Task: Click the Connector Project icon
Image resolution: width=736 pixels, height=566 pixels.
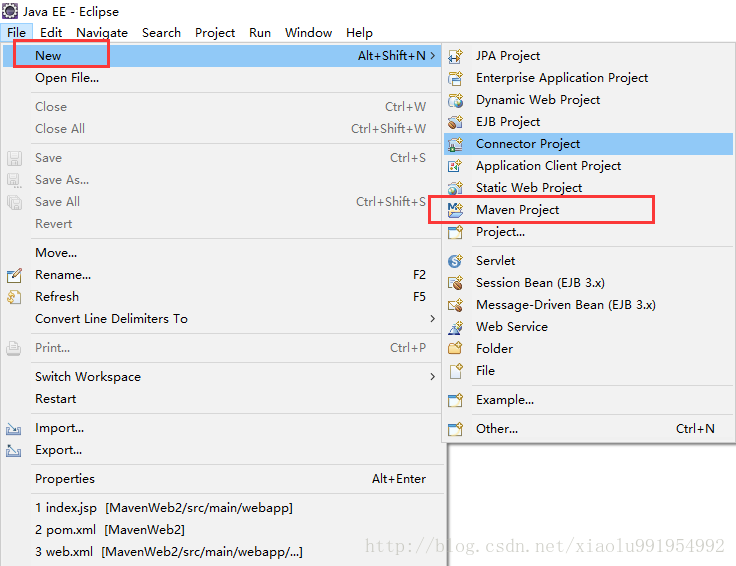Action: 455,144
